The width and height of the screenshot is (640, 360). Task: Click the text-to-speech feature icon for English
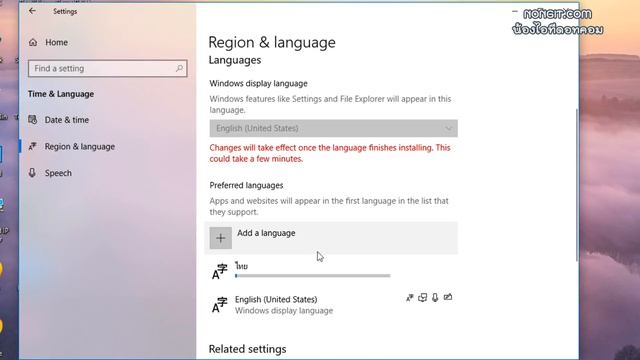pos(422,298)
